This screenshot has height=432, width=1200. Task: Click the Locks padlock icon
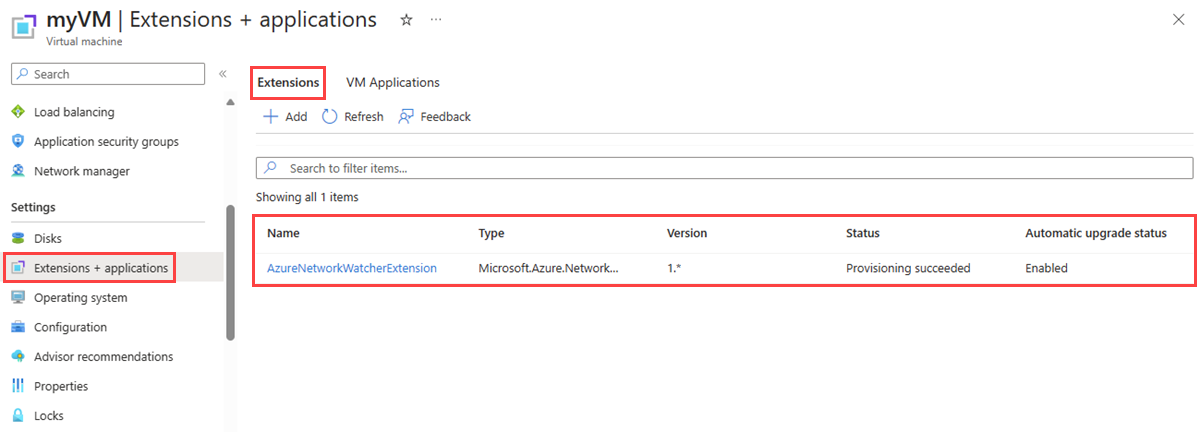[18, 415]
